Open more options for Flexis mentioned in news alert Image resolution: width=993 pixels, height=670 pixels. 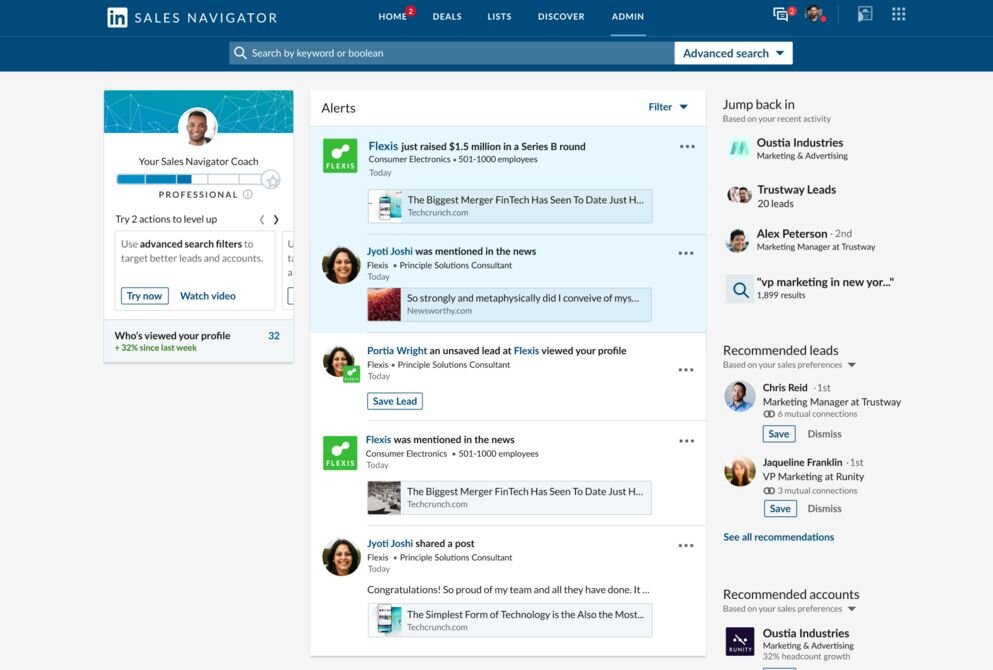tap(686, 441)
